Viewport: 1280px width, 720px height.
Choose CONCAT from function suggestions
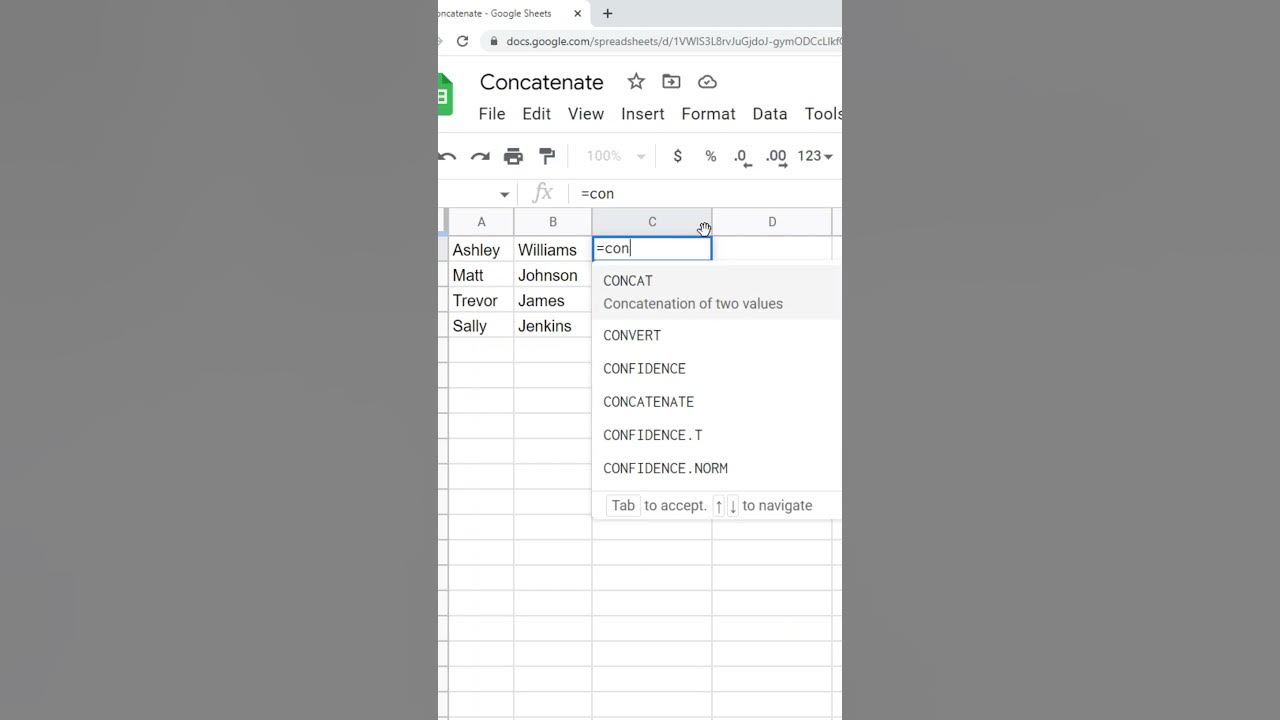(x=717, y=292)
